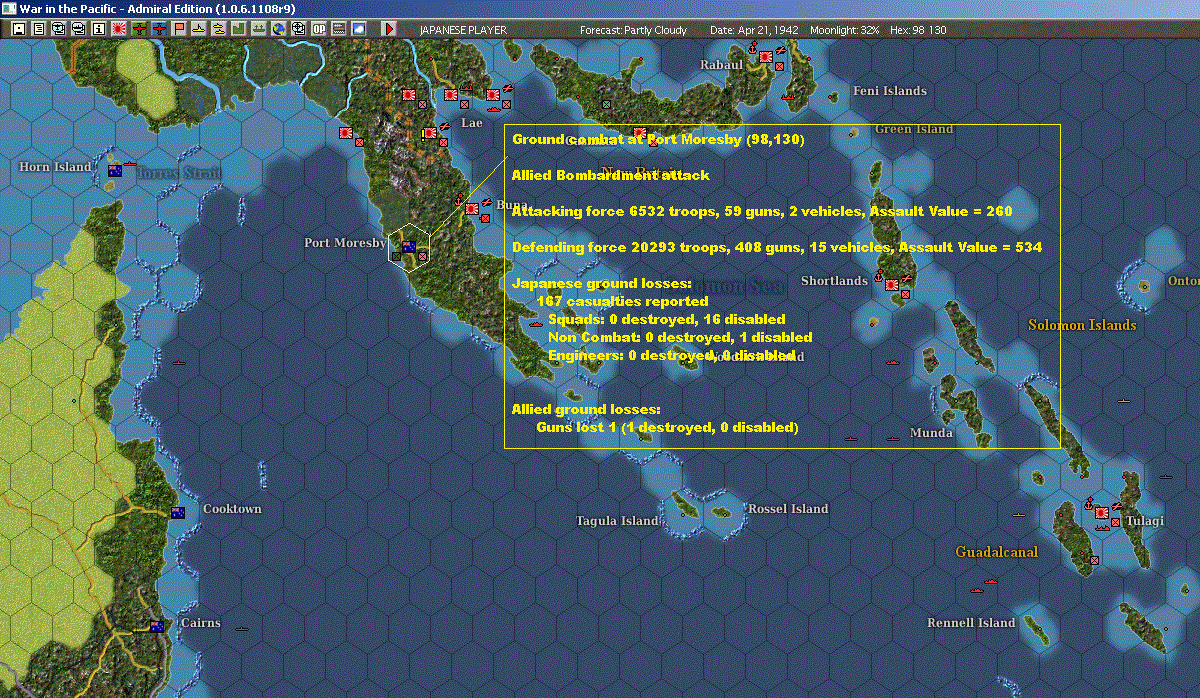Select the Australian flag at Port Moresby
The height and width of the screenshot is (698, 1200).
408,246
